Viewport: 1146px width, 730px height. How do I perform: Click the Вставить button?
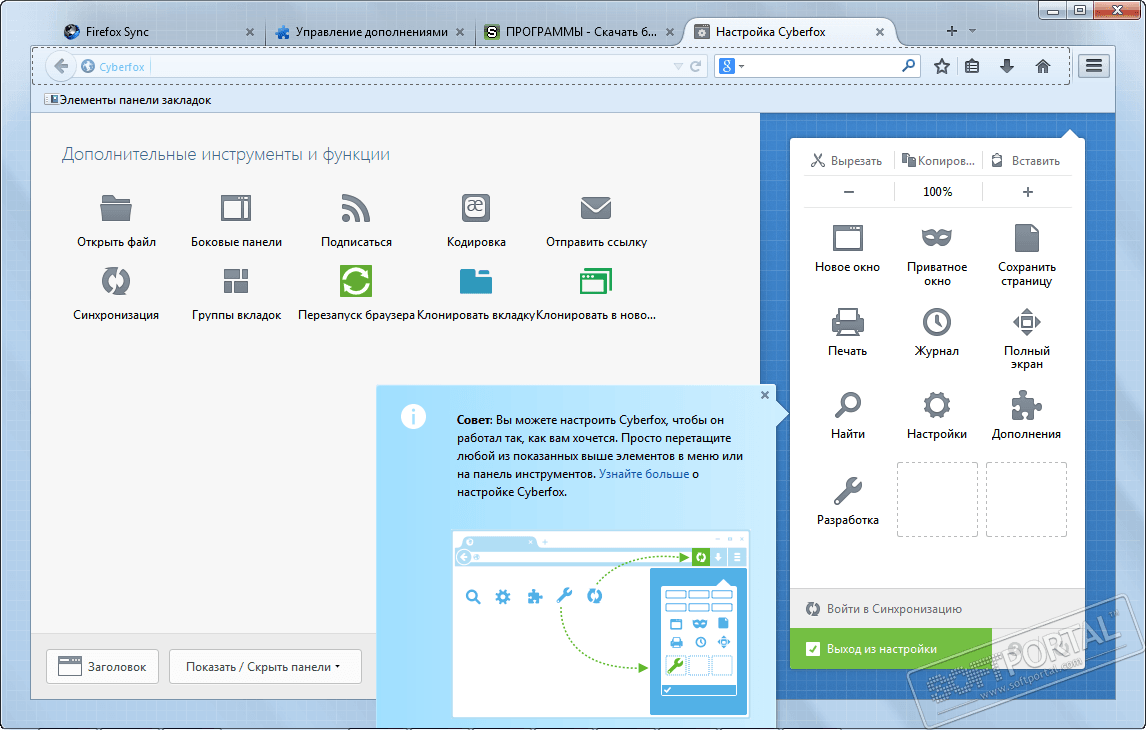1026,161
